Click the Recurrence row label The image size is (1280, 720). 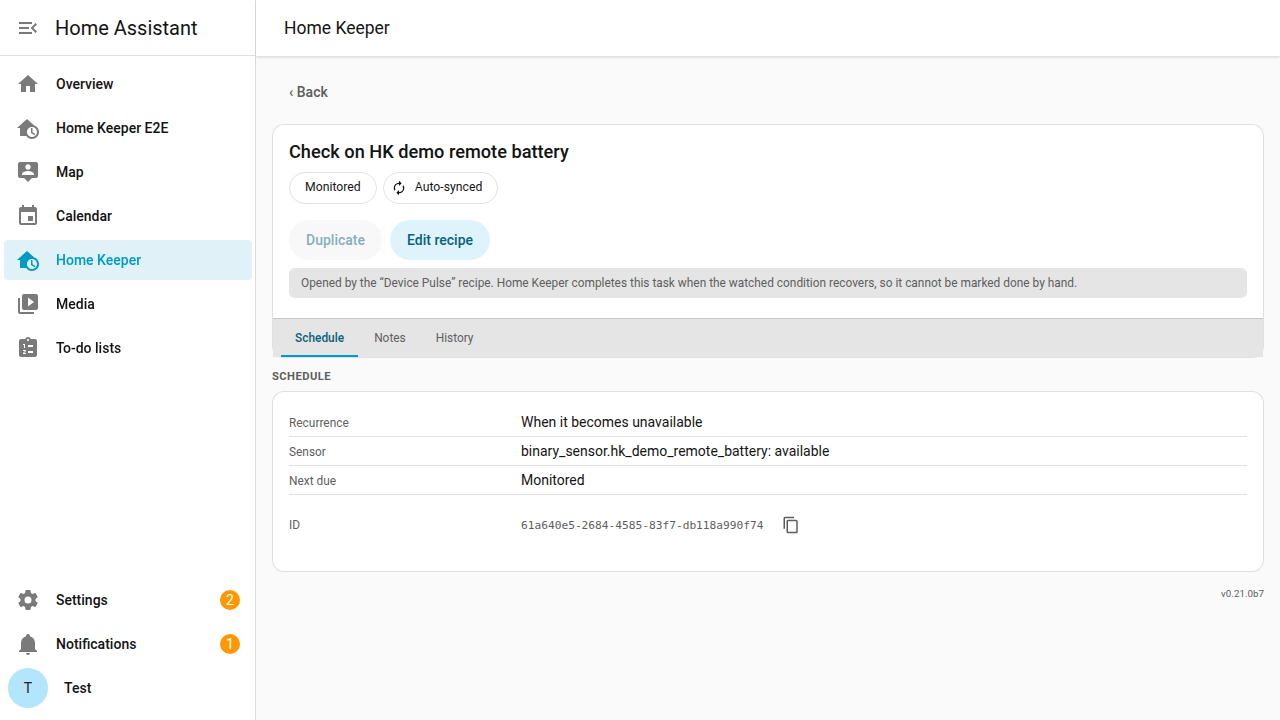pyautogui.click(x=319, y=423)
